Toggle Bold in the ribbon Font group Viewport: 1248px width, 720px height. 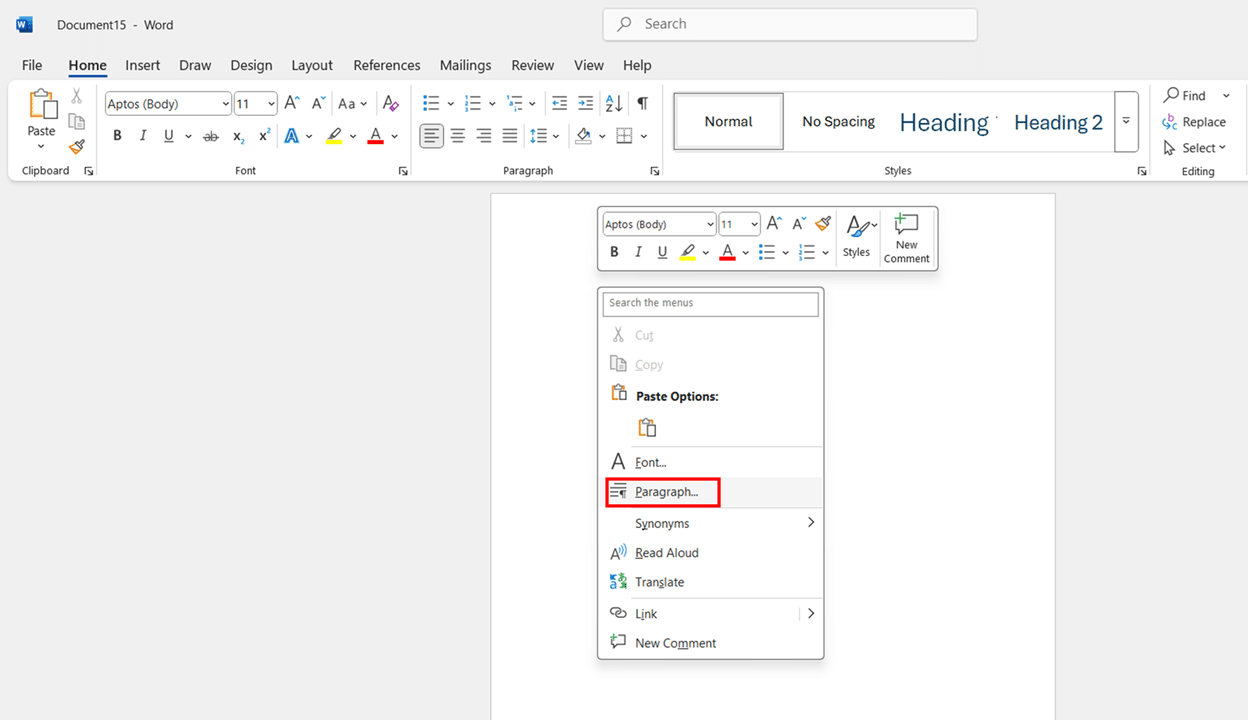[x=117, y=136]
